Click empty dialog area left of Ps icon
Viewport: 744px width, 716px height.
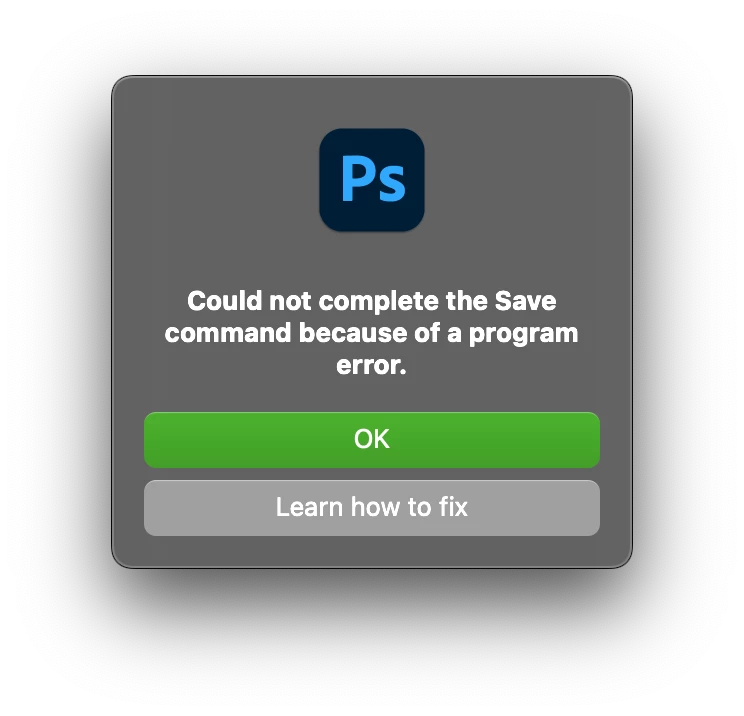point(216,180)
